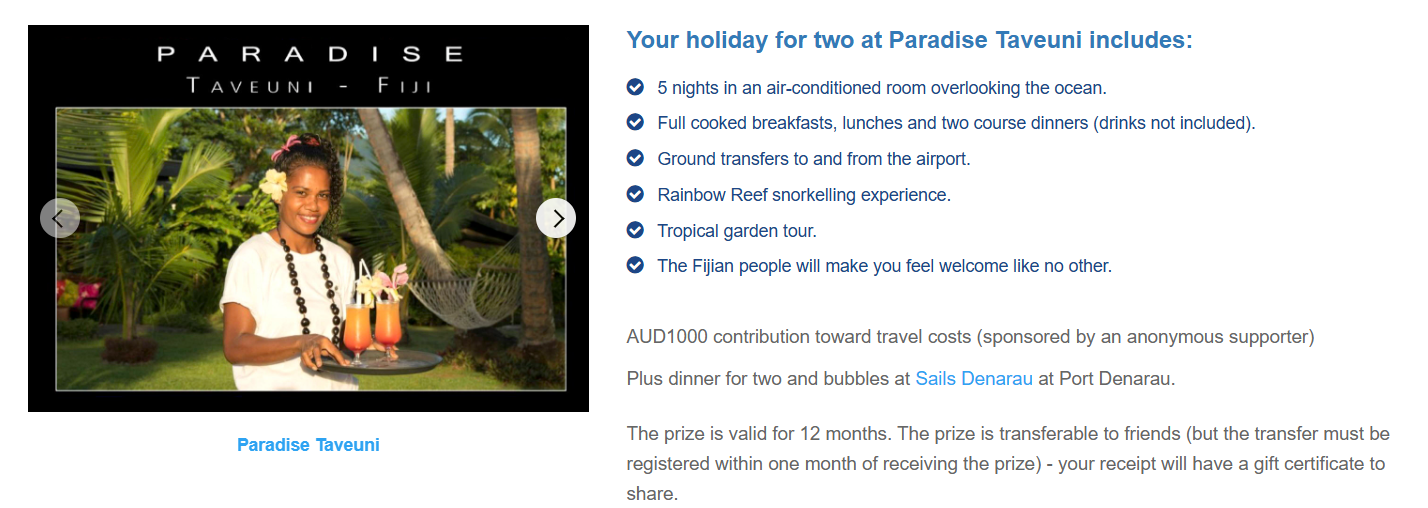Click the previous slide arrow on carousel
1428x508 pixels.
click(x=60, y=218)
